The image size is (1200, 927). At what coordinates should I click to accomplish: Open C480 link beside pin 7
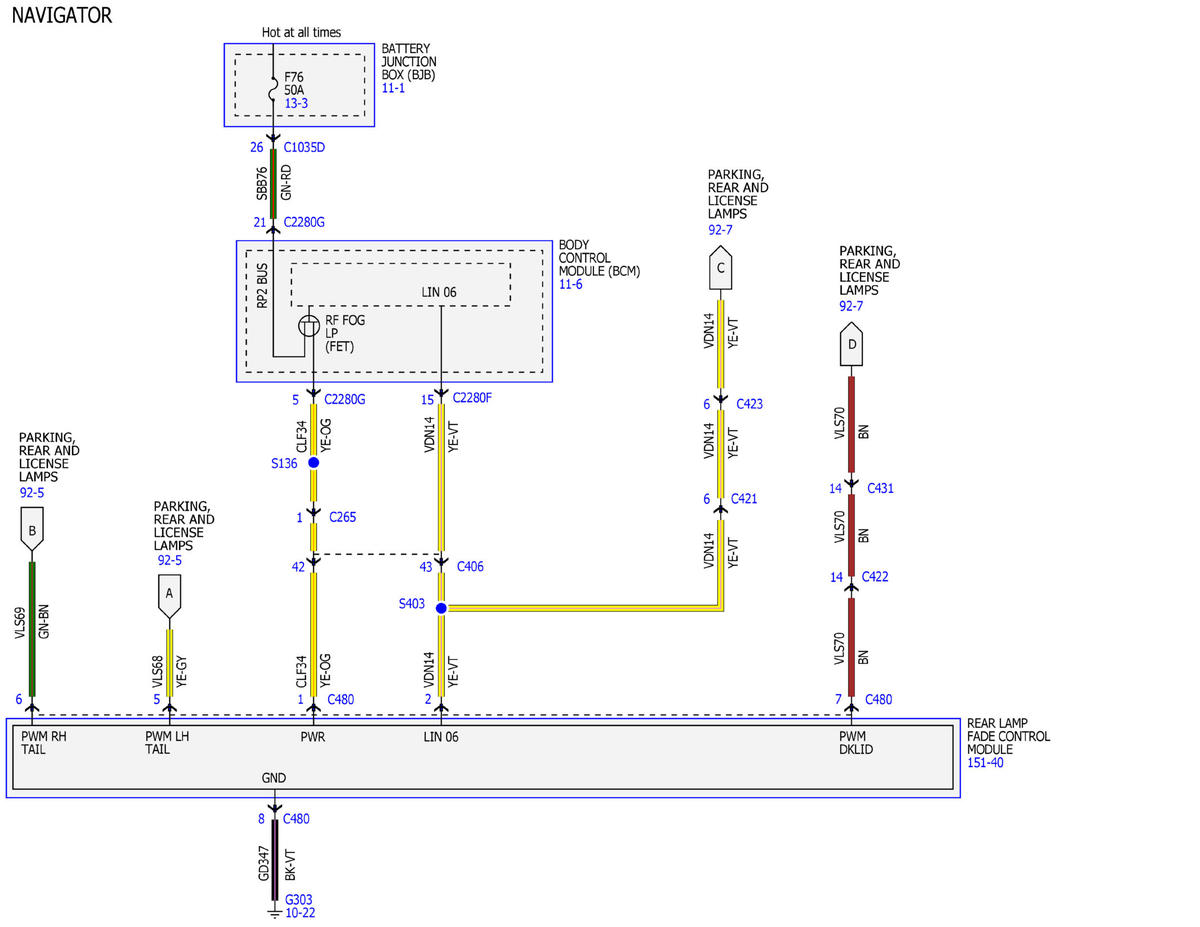[x=879, y=699]
